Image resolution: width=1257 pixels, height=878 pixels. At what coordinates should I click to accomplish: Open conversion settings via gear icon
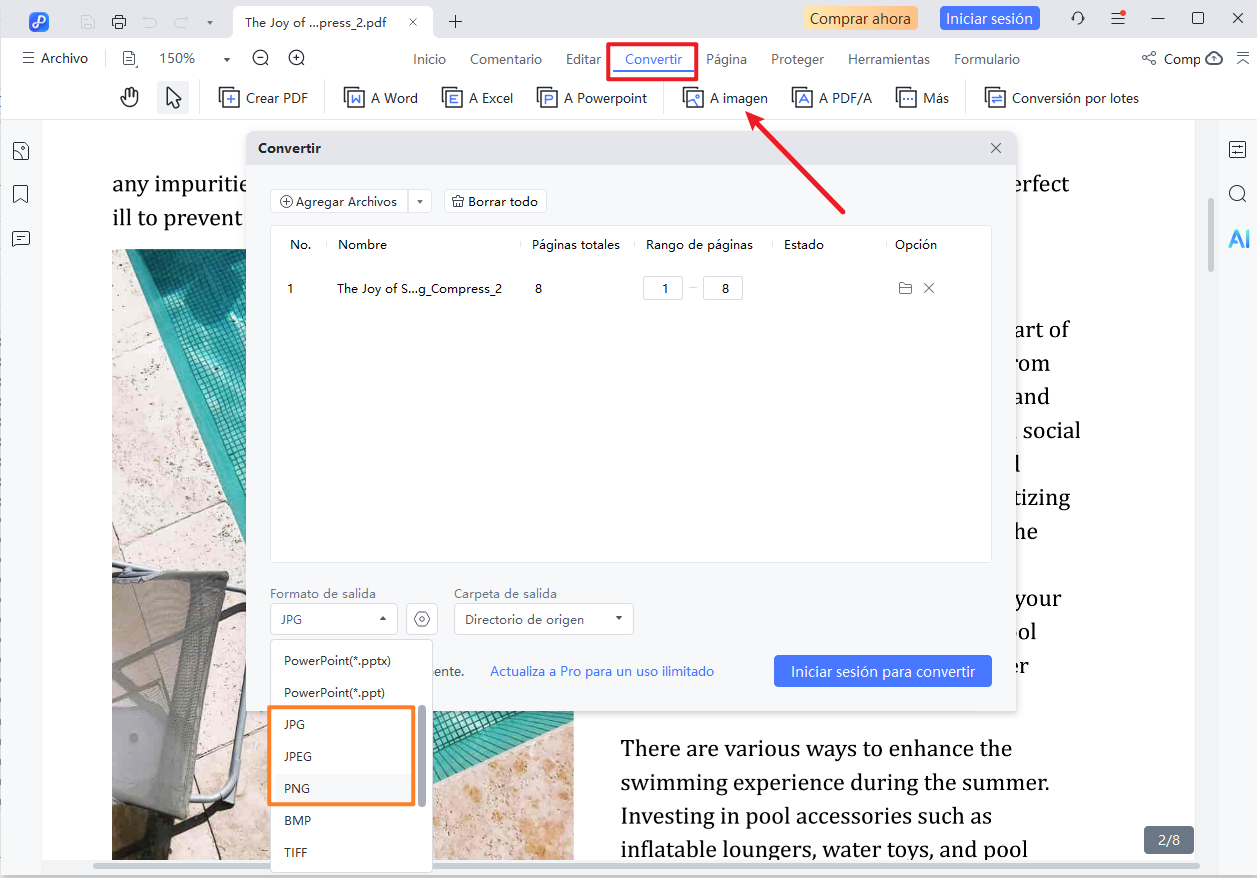tap(421, 618)
